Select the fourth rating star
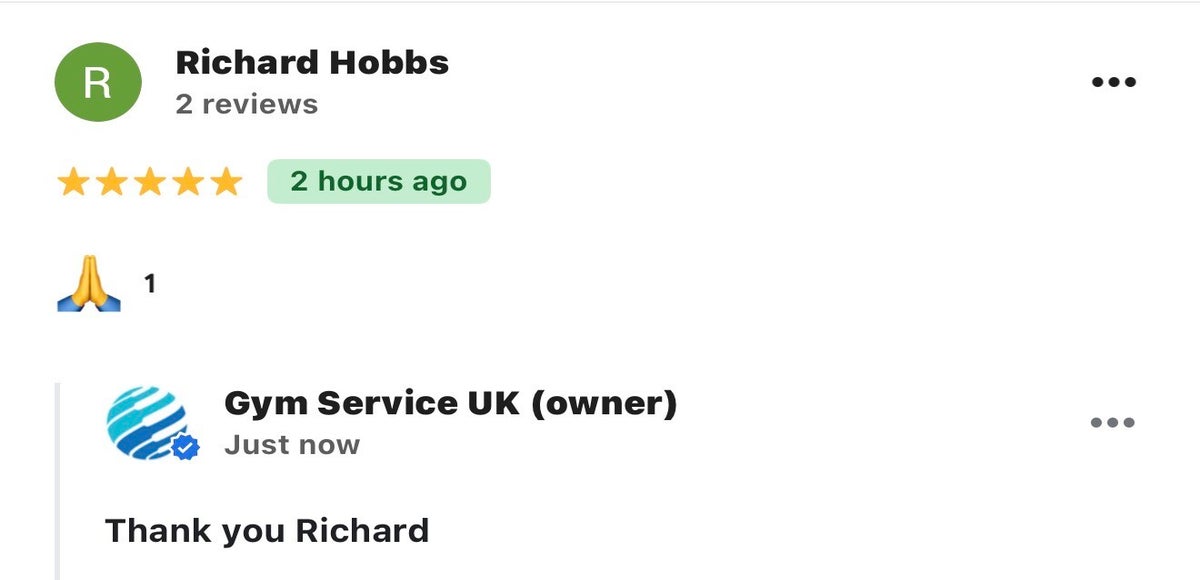Image resolution: width=1200 pixels, height=580 pixels. coord(189,182)
